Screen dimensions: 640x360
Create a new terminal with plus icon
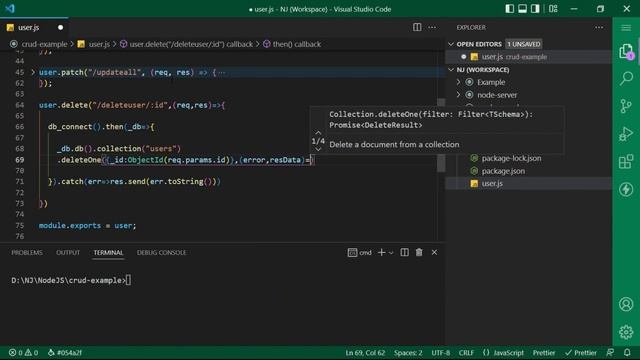coord(381,253)
